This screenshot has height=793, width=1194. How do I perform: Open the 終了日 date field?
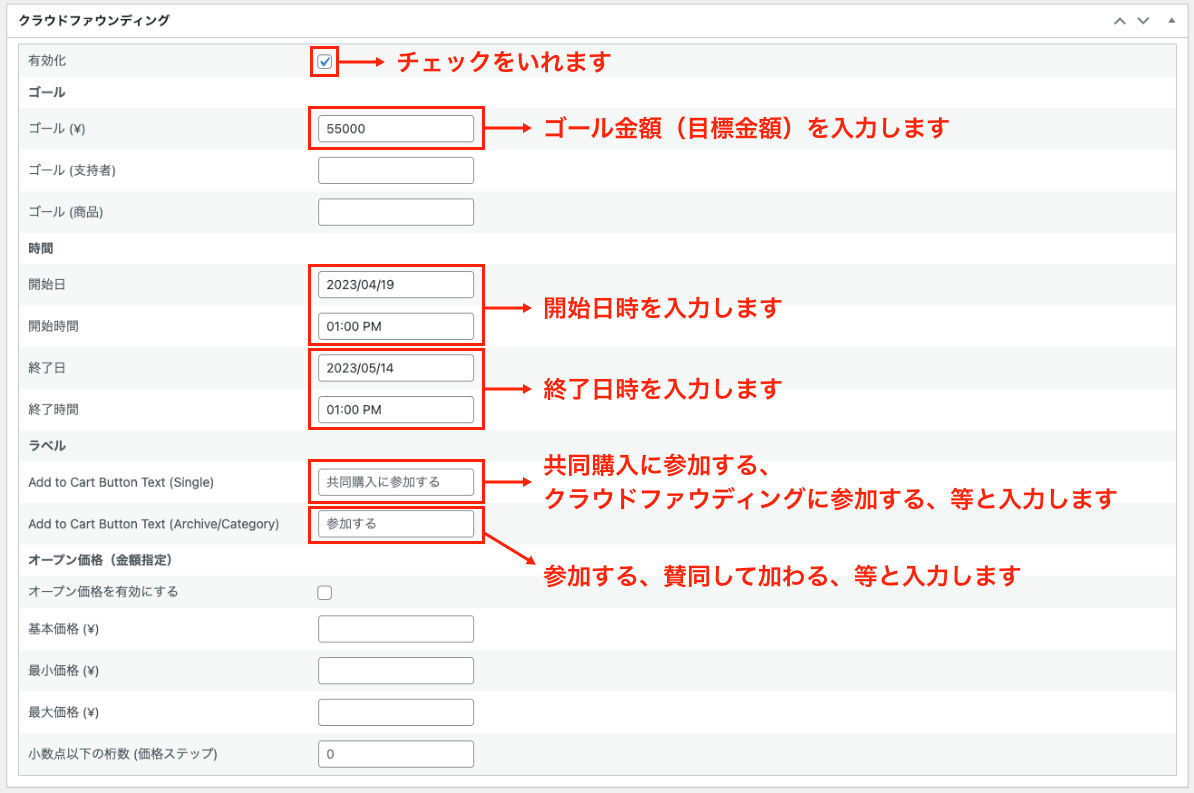pyautogui.click(x=395, y=368)
